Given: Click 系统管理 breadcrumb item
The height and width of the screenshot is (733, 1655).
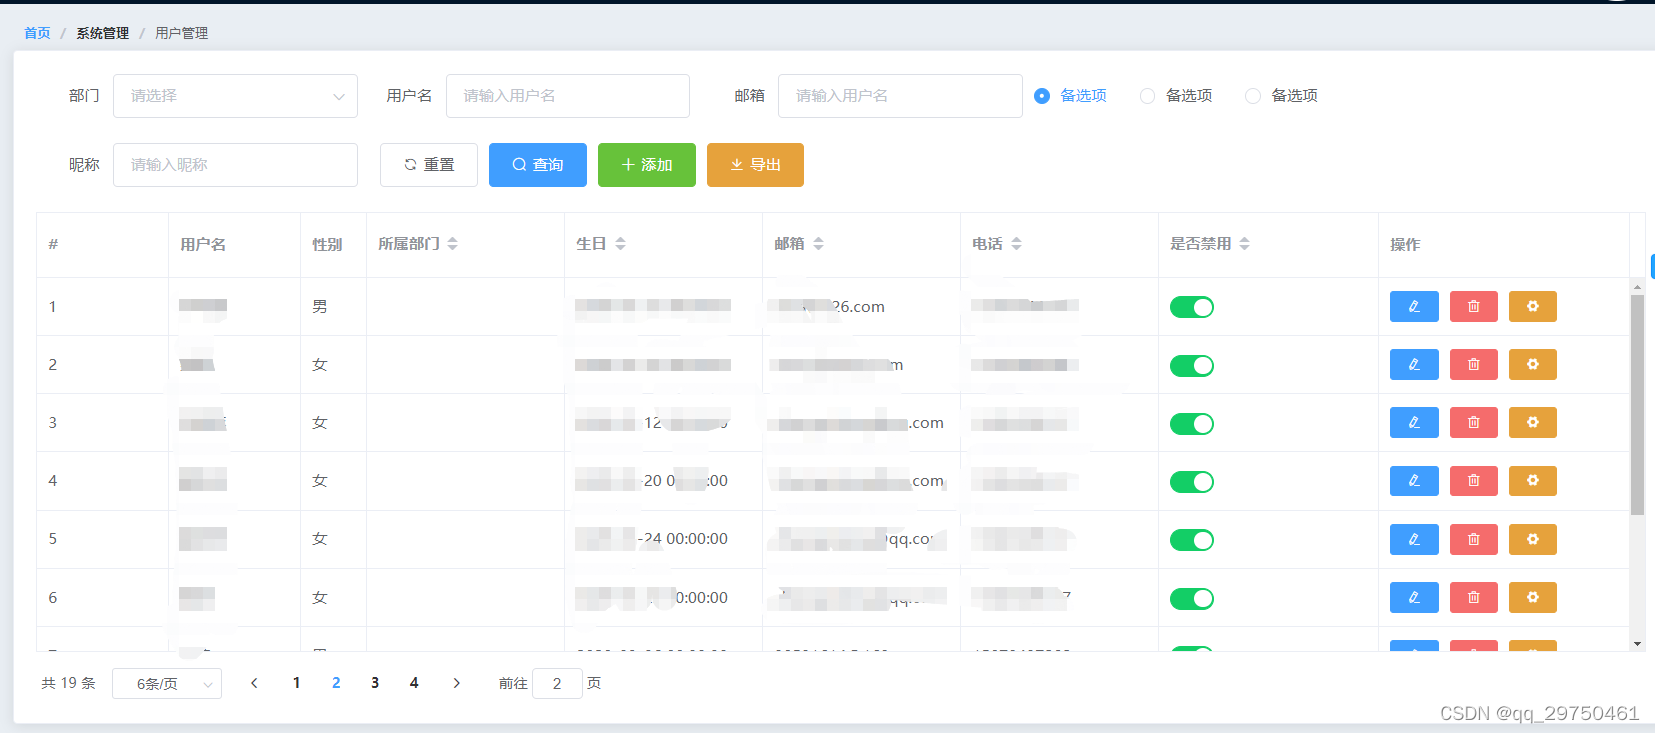Looking at the screenshot, I should pos(103,33).
